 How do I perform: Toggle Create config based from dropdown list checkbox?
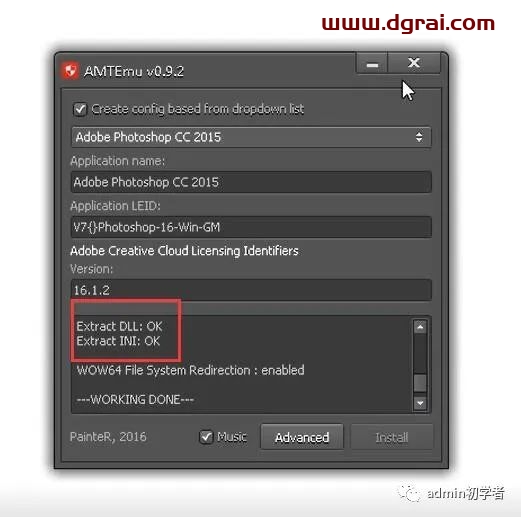click(x=80, y=109)
